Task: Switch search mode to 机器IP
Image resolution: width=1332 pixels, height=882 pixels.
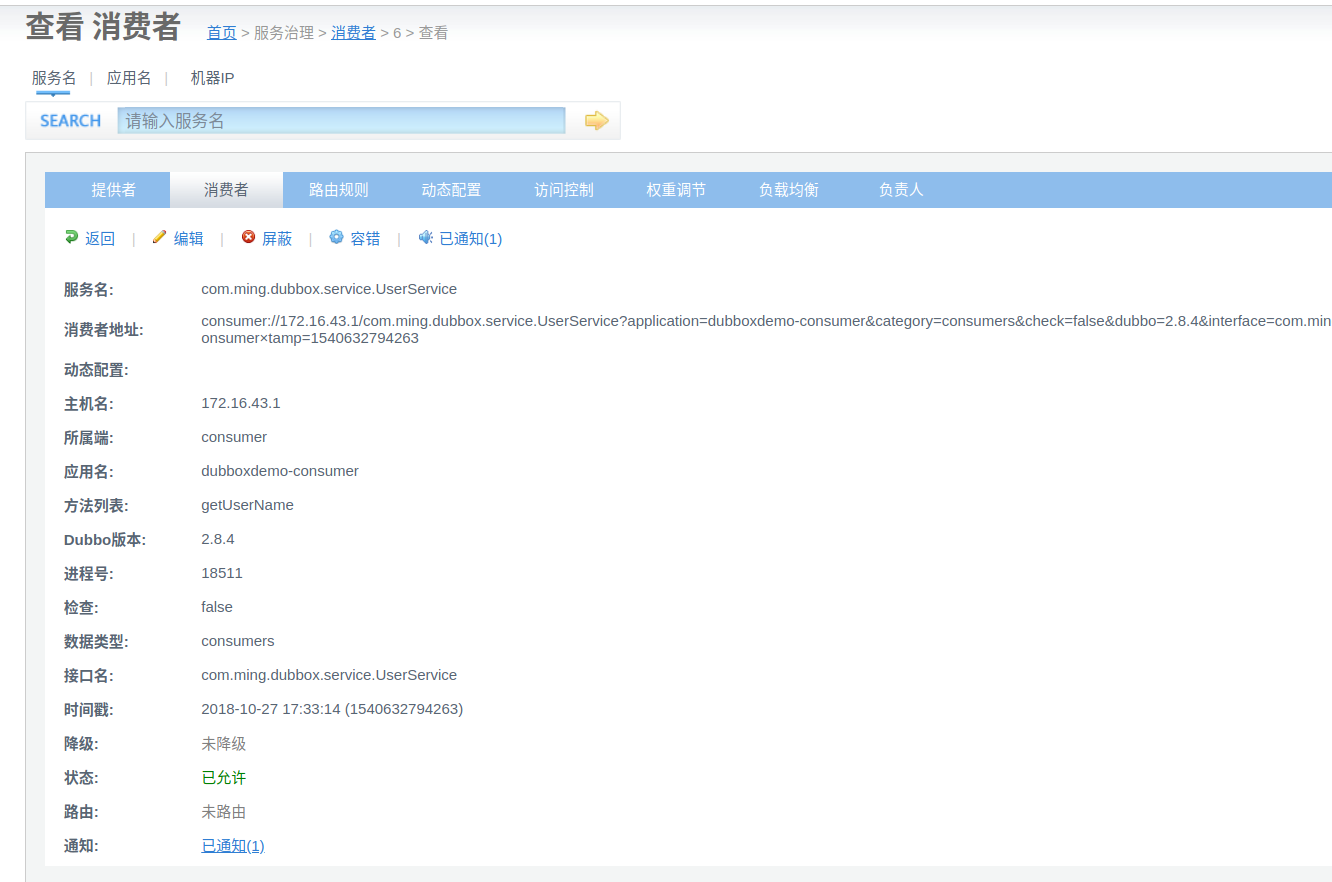Action: [212, 77]
